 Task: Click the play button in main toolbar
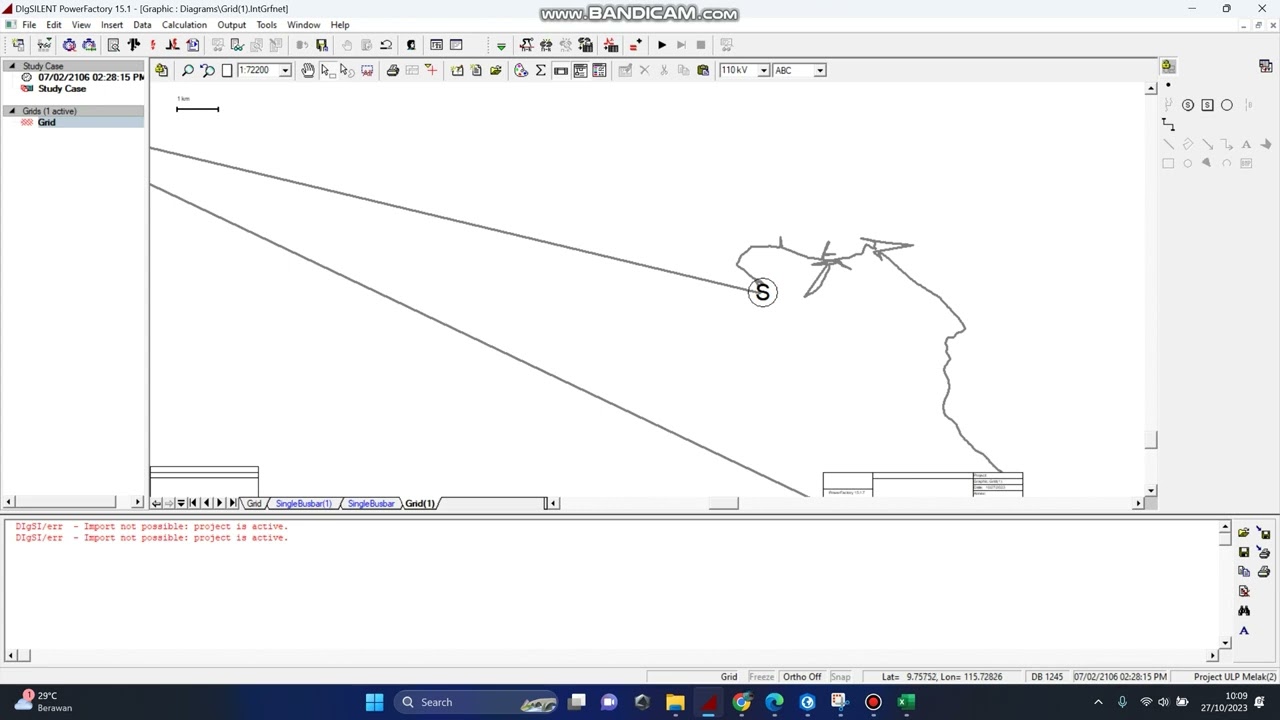[x=662, y=45]
